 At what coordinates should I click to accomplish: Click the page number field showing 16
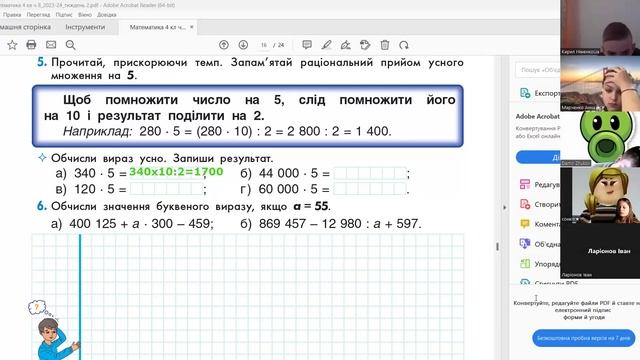coord(264,45)
